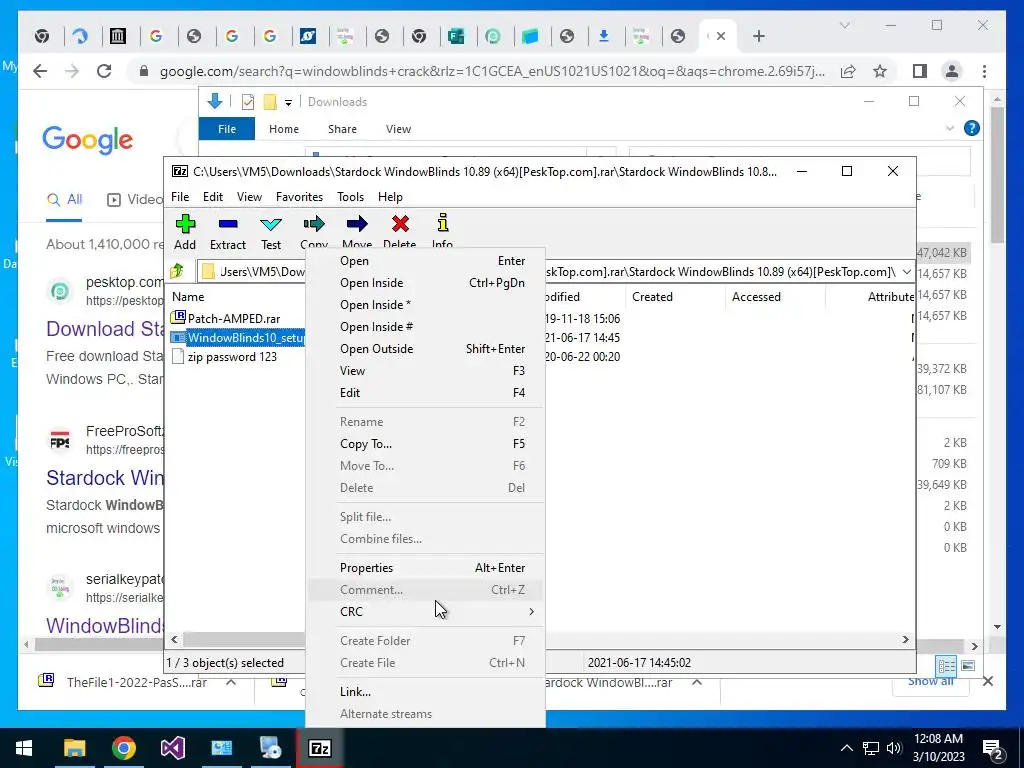Image resolution: width=1024 pixels, height=768 pixels.
Task: Close the Chrome downloads bar
Action: click(x=987, y=682)
